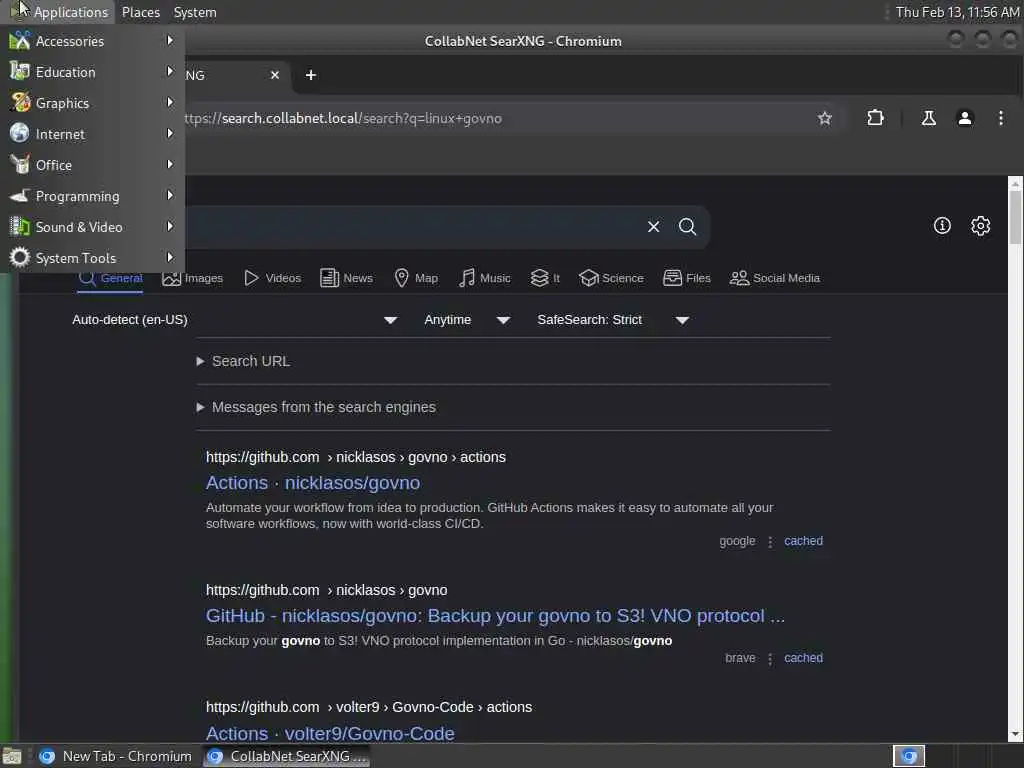Open the Sound & Video submenu
The width and height of the screenshot is (1024, 768).
click(x=92, y=227)
